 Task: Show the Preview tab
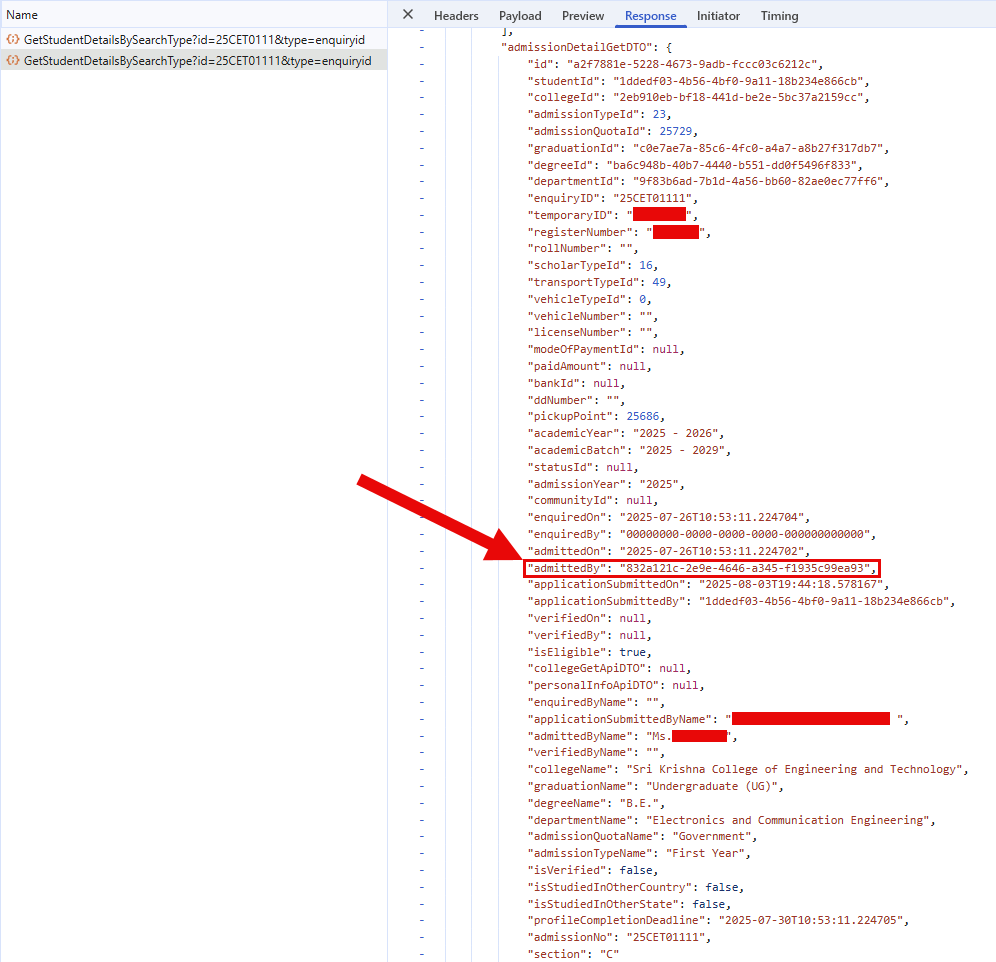coord(583,16)
